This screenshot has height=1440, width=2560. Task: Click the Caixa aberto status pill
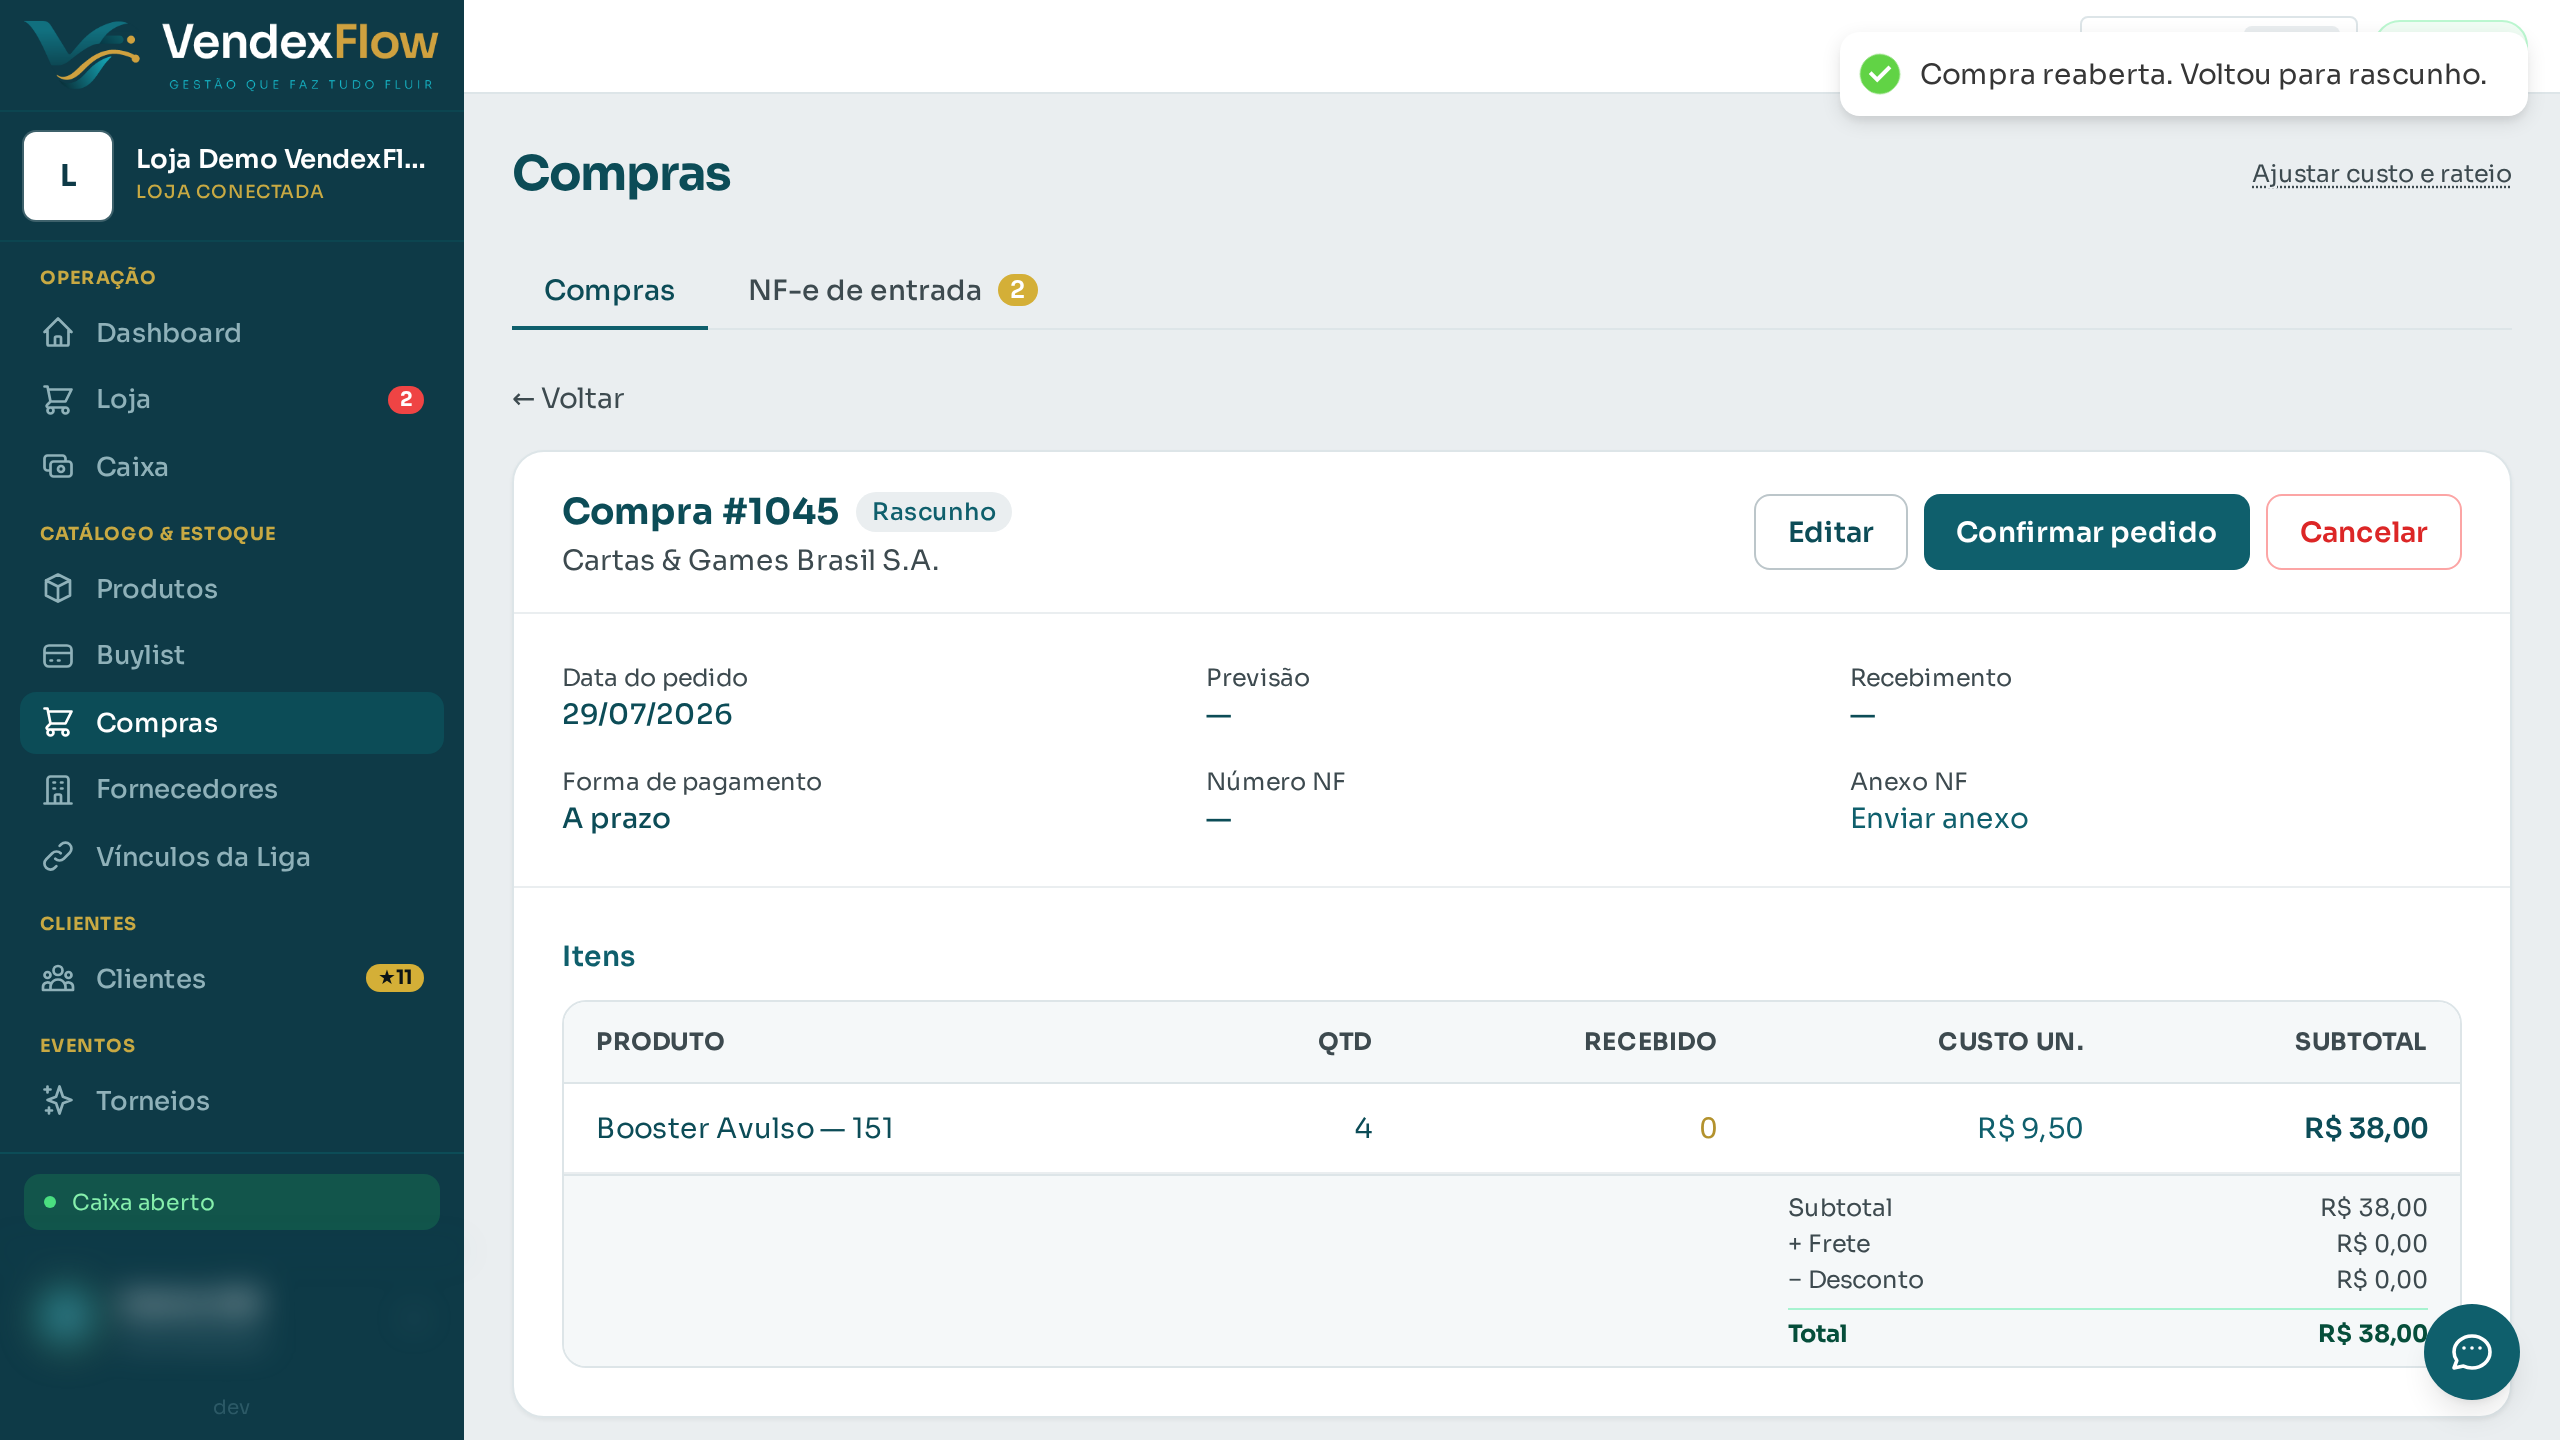coord(232,1202)
